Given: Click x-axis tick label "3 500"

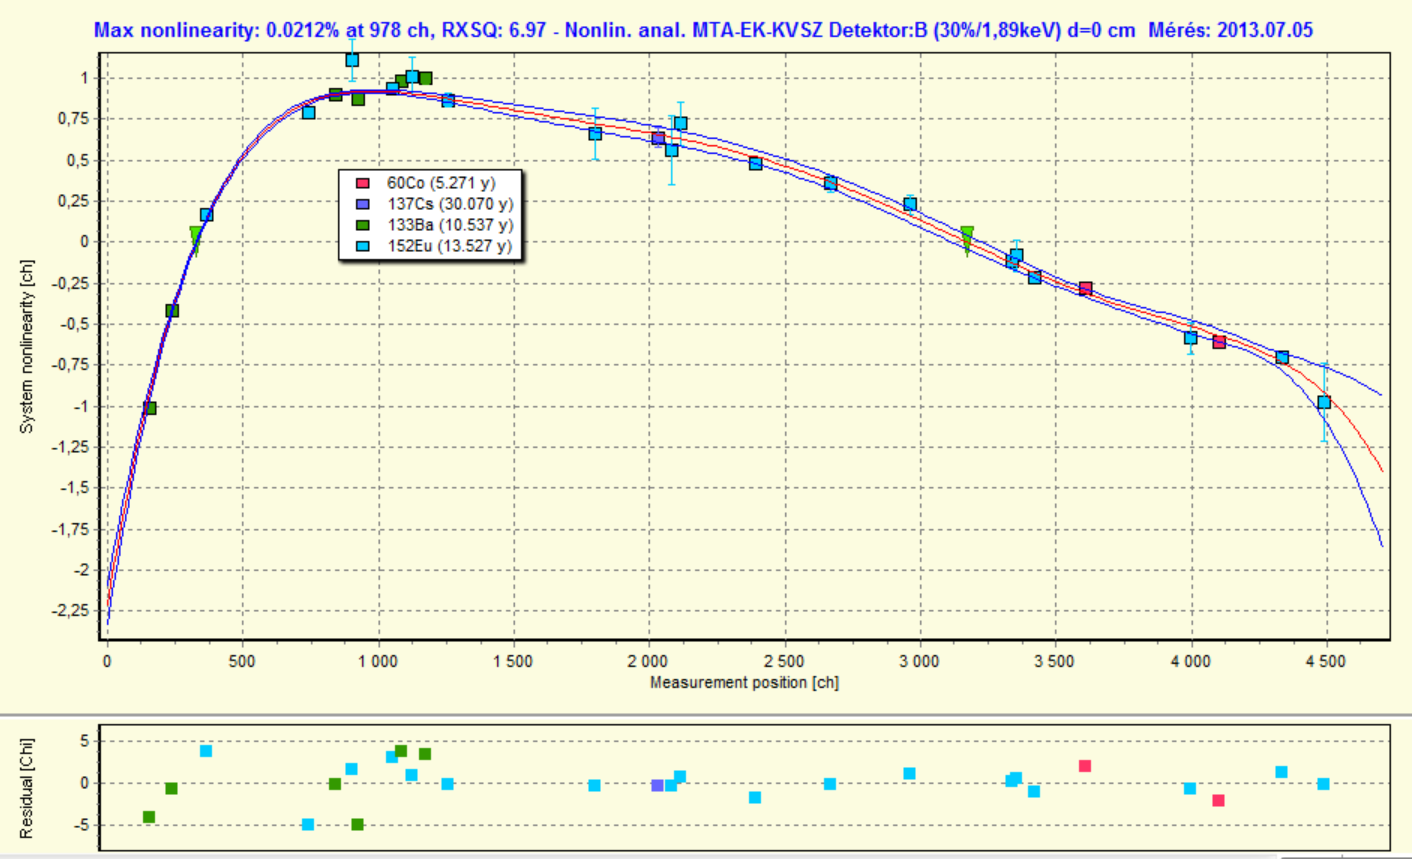Looking at the screenshot, I should [1055, 661].
